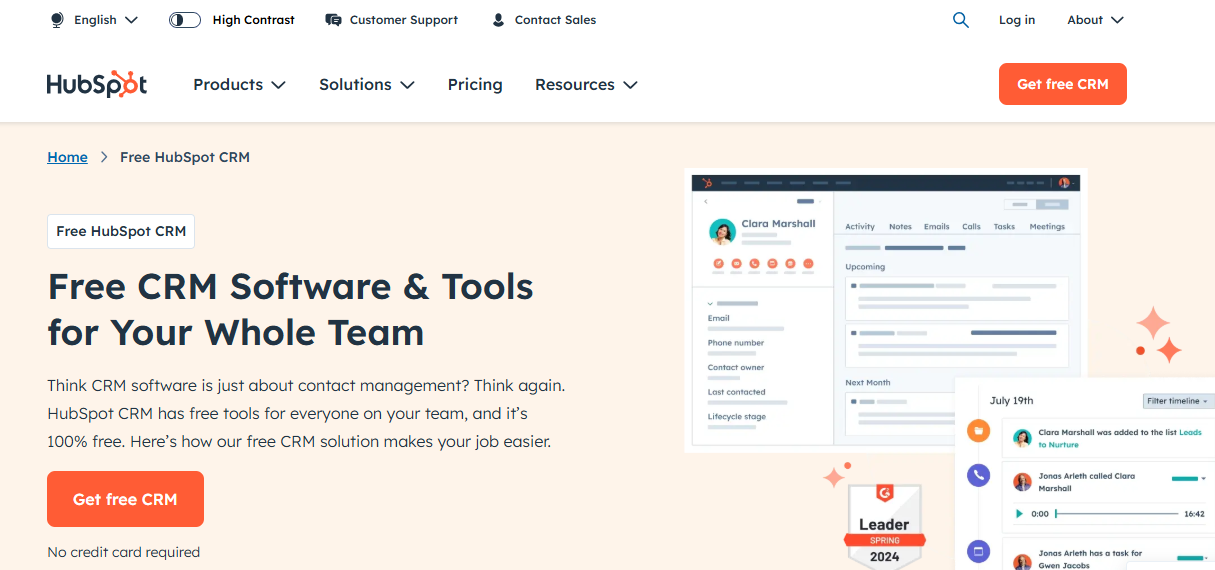Select the Meetings tab in the CRM preview
Screen dimensions: 1215x570
(x=1047, y=227)
